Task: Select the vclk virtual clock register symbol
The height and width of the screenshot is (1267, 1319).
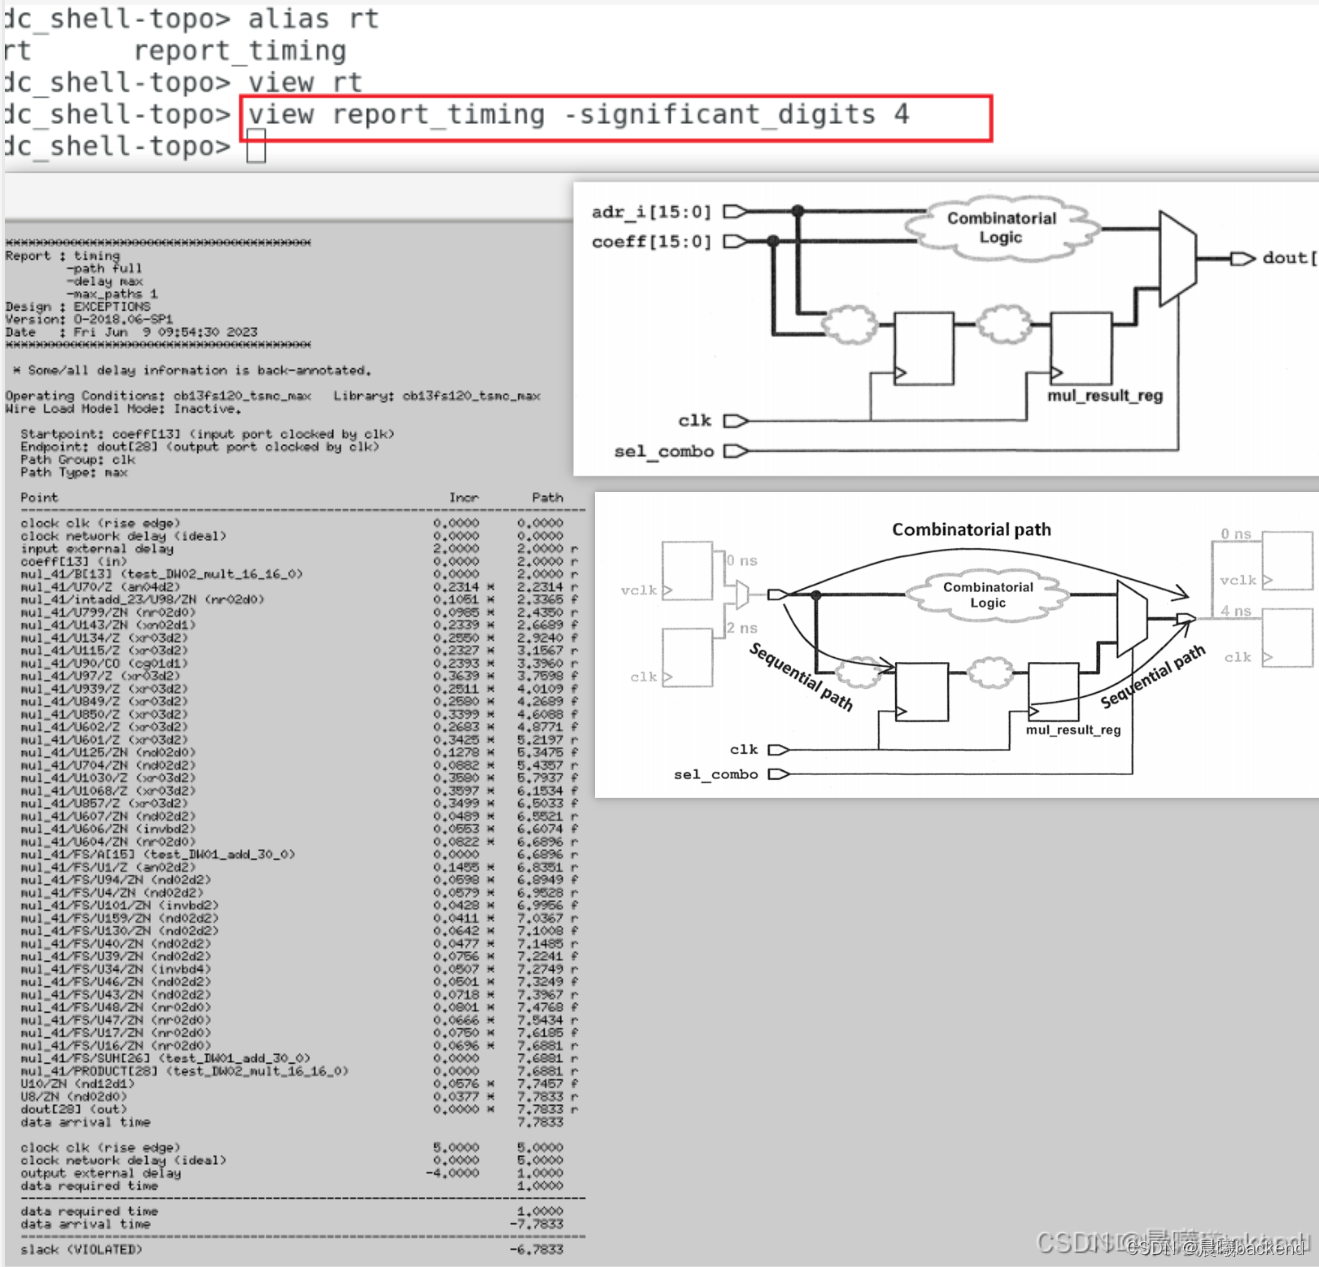Action: pos(686,570)
